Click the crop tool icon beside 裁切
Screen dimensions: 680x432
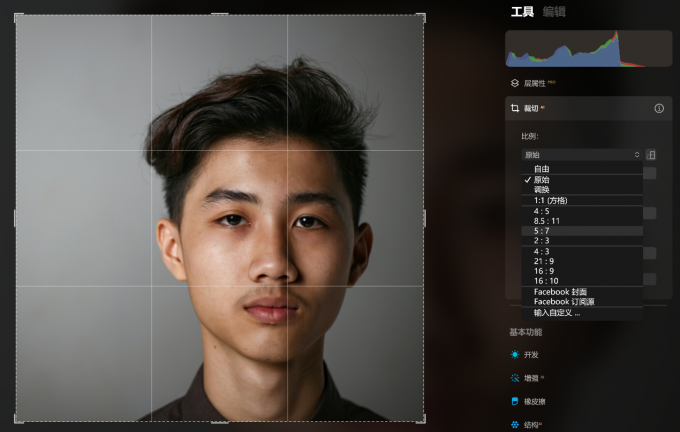pos(515,108)
